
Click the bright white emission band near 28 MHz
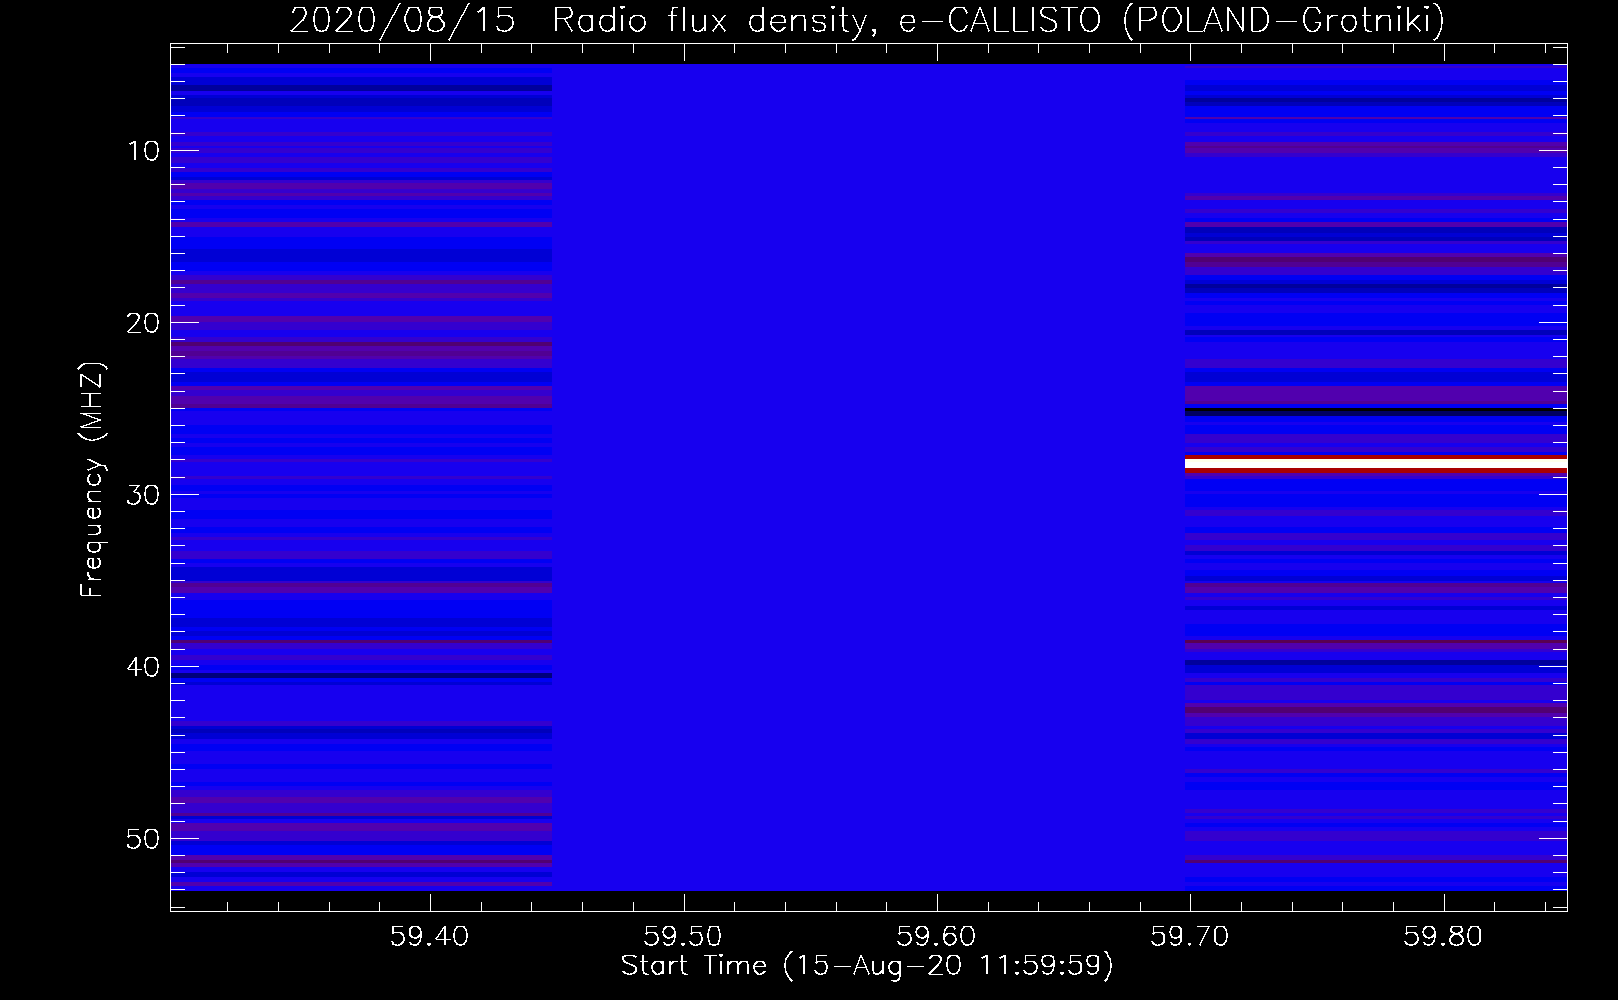pyautogui.click(x=1376, y=464)
